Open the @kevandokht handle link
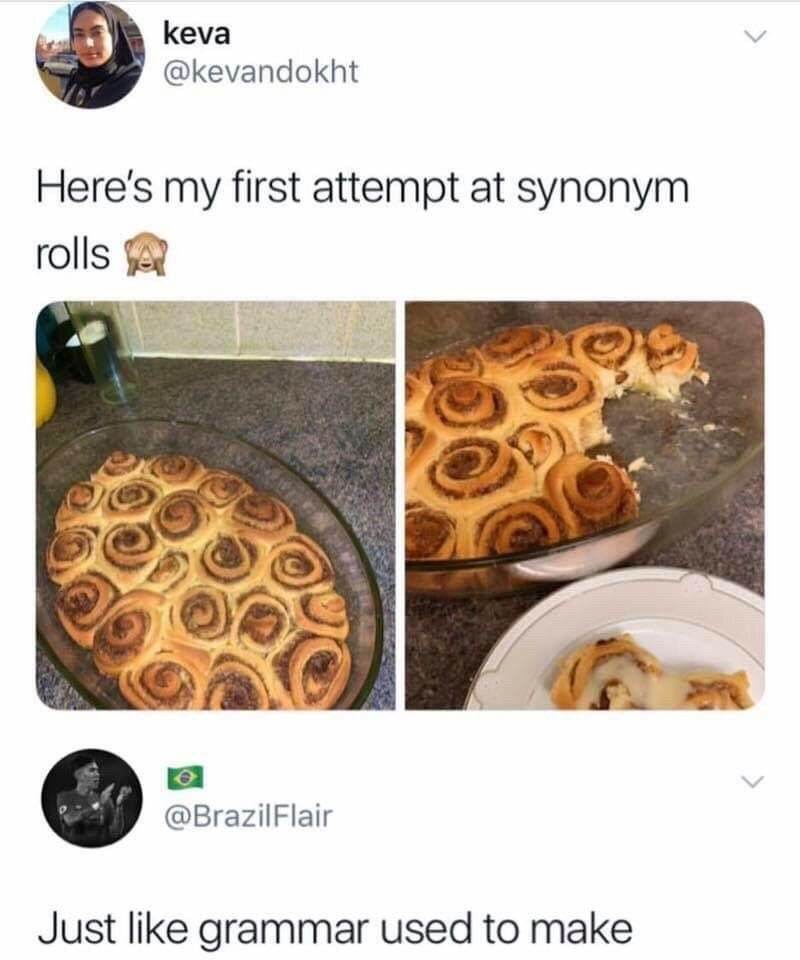 (260, 72)
